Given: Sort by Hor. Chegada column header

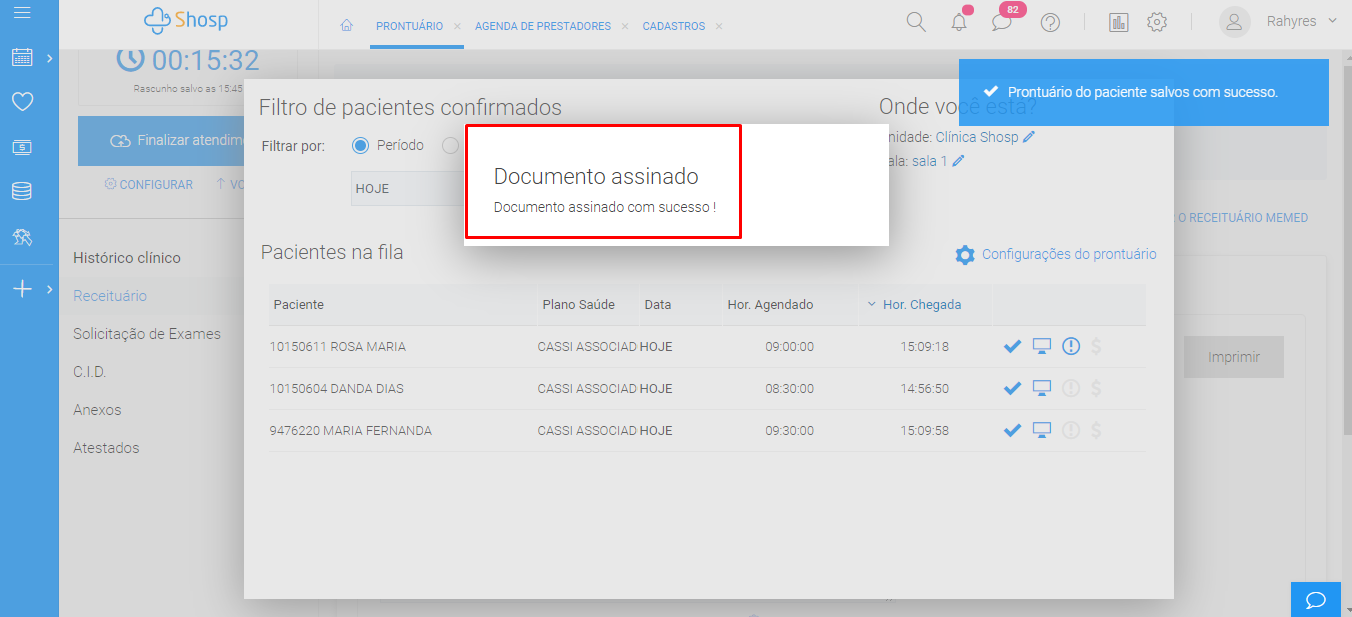Looking at the screenshot, I should click(921, 305).
